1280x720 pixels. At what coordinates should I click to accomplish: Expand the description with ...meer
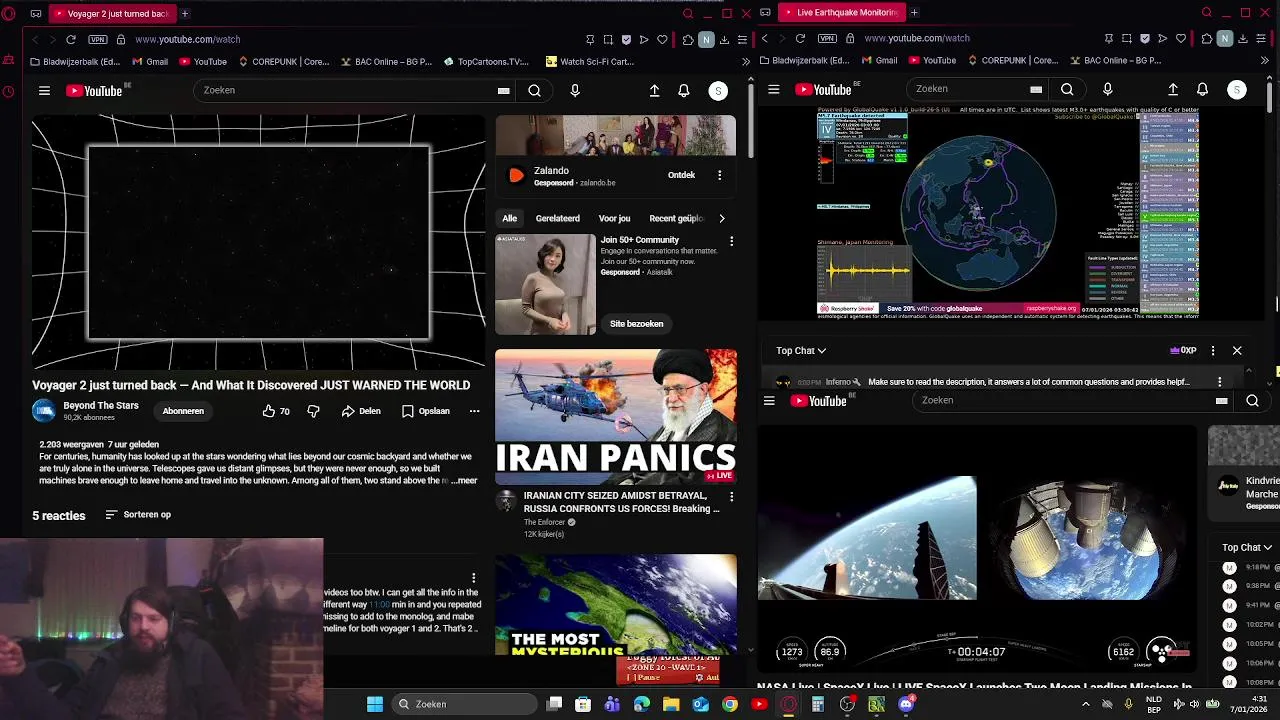click(464, 481)
